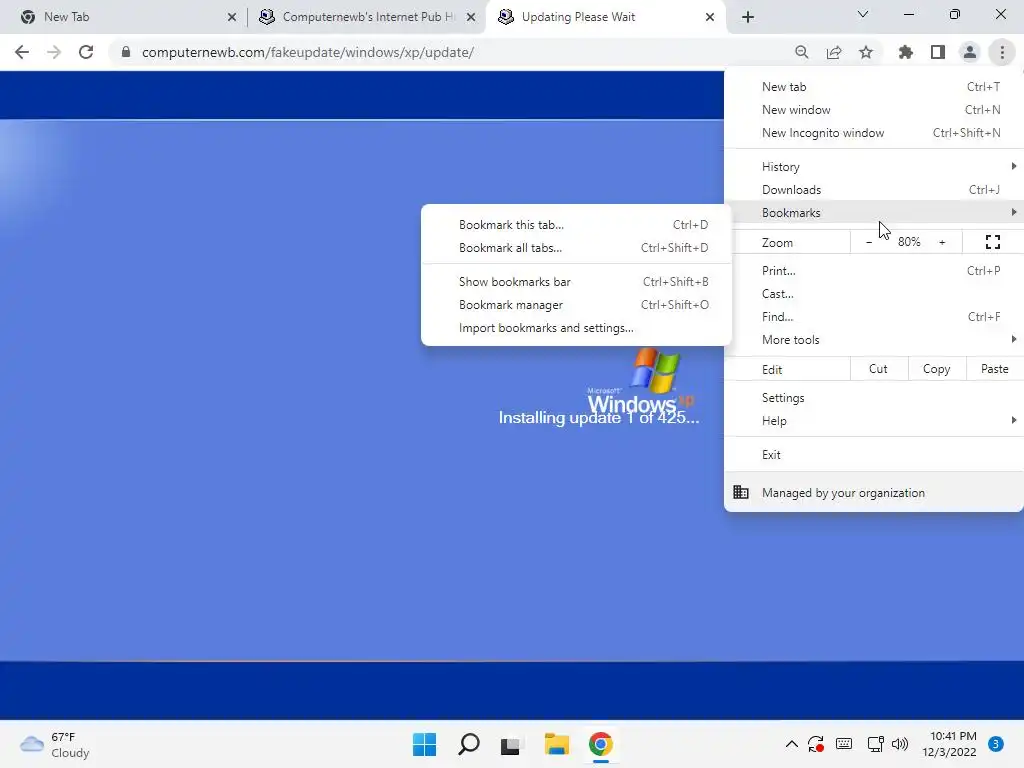Open the profile avatar button
Viewport: 1024px width, 768px height.
pyautogui.click(x=970, y=52)
